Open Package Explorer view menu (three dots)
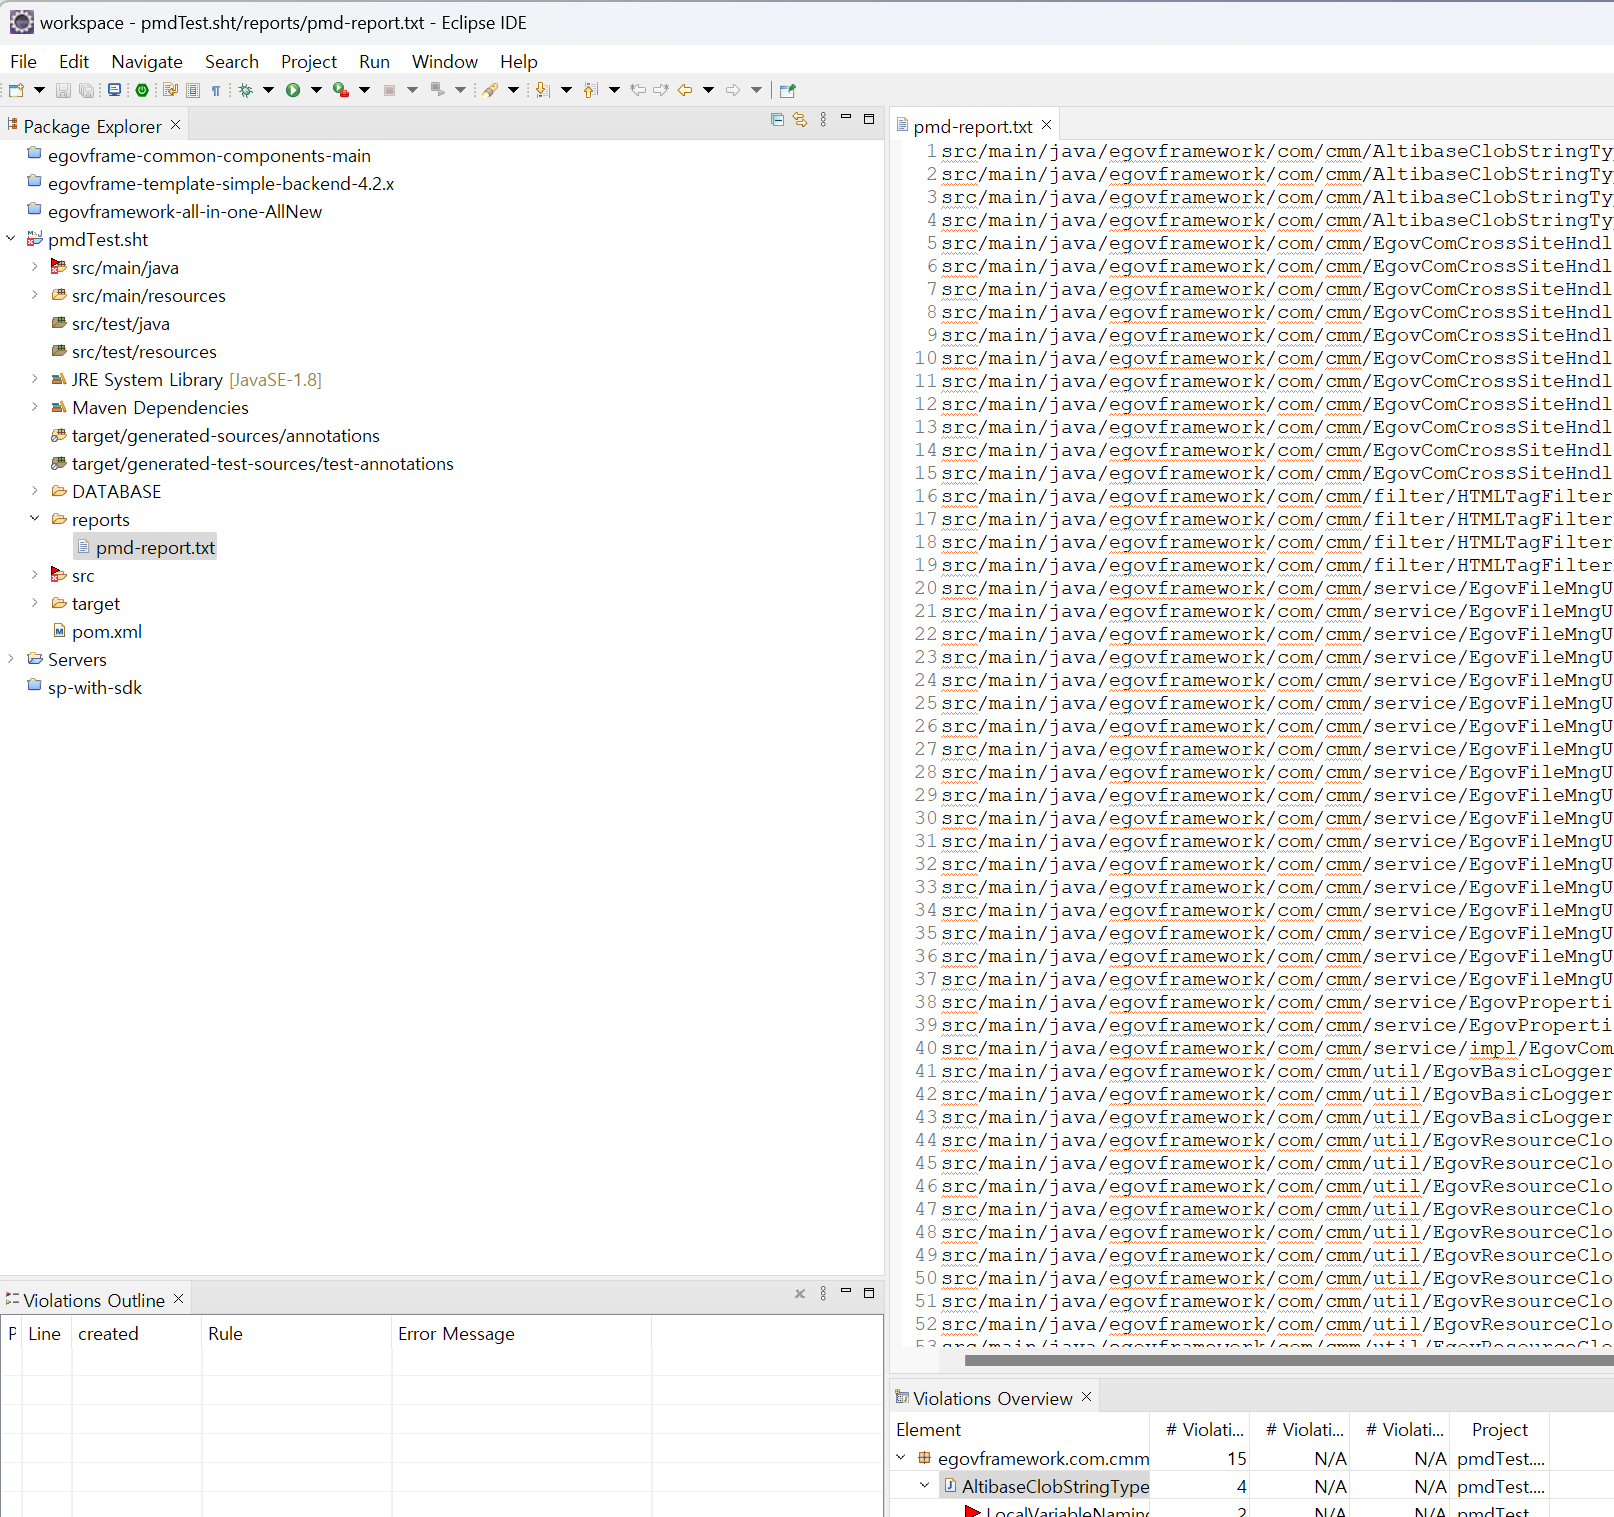The height and width of the screenshot is (1517, 1614). click(x=823, y=119)
